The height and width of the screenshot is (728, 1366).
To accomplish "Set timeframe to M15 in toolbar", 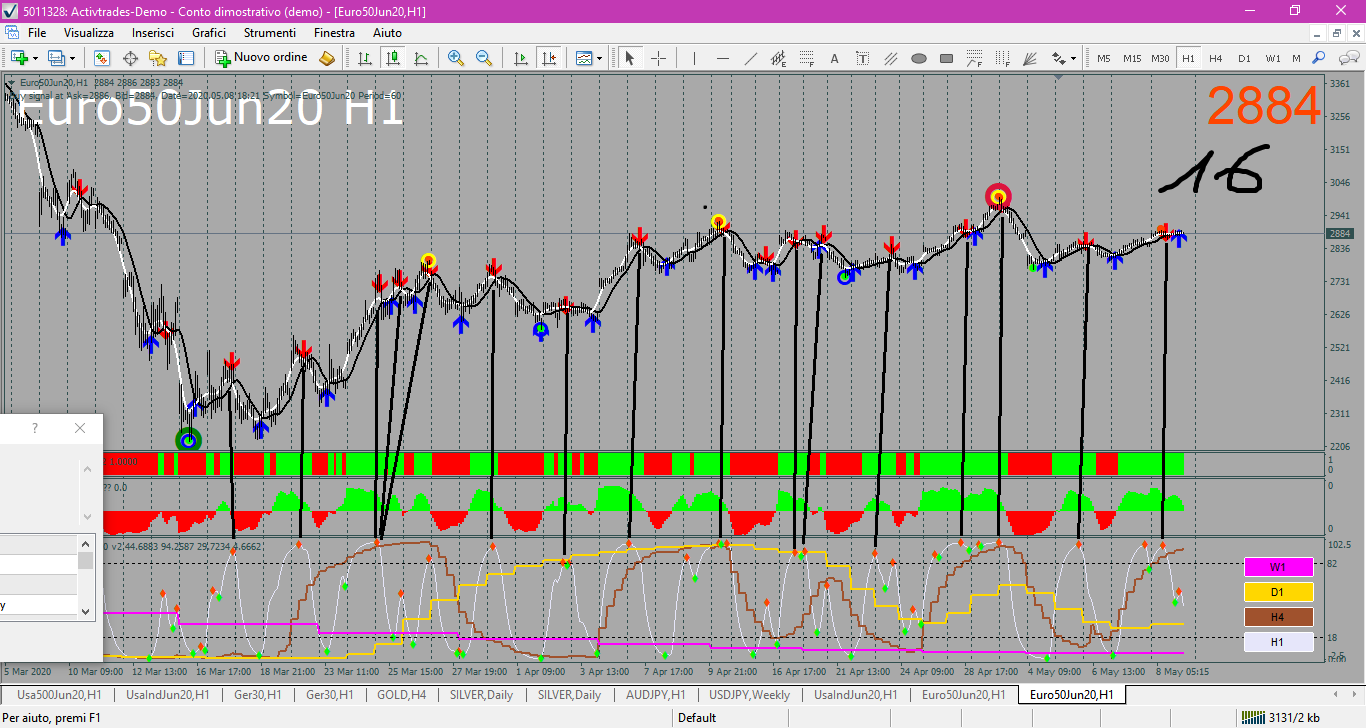I will click(x=1131, y=58).
